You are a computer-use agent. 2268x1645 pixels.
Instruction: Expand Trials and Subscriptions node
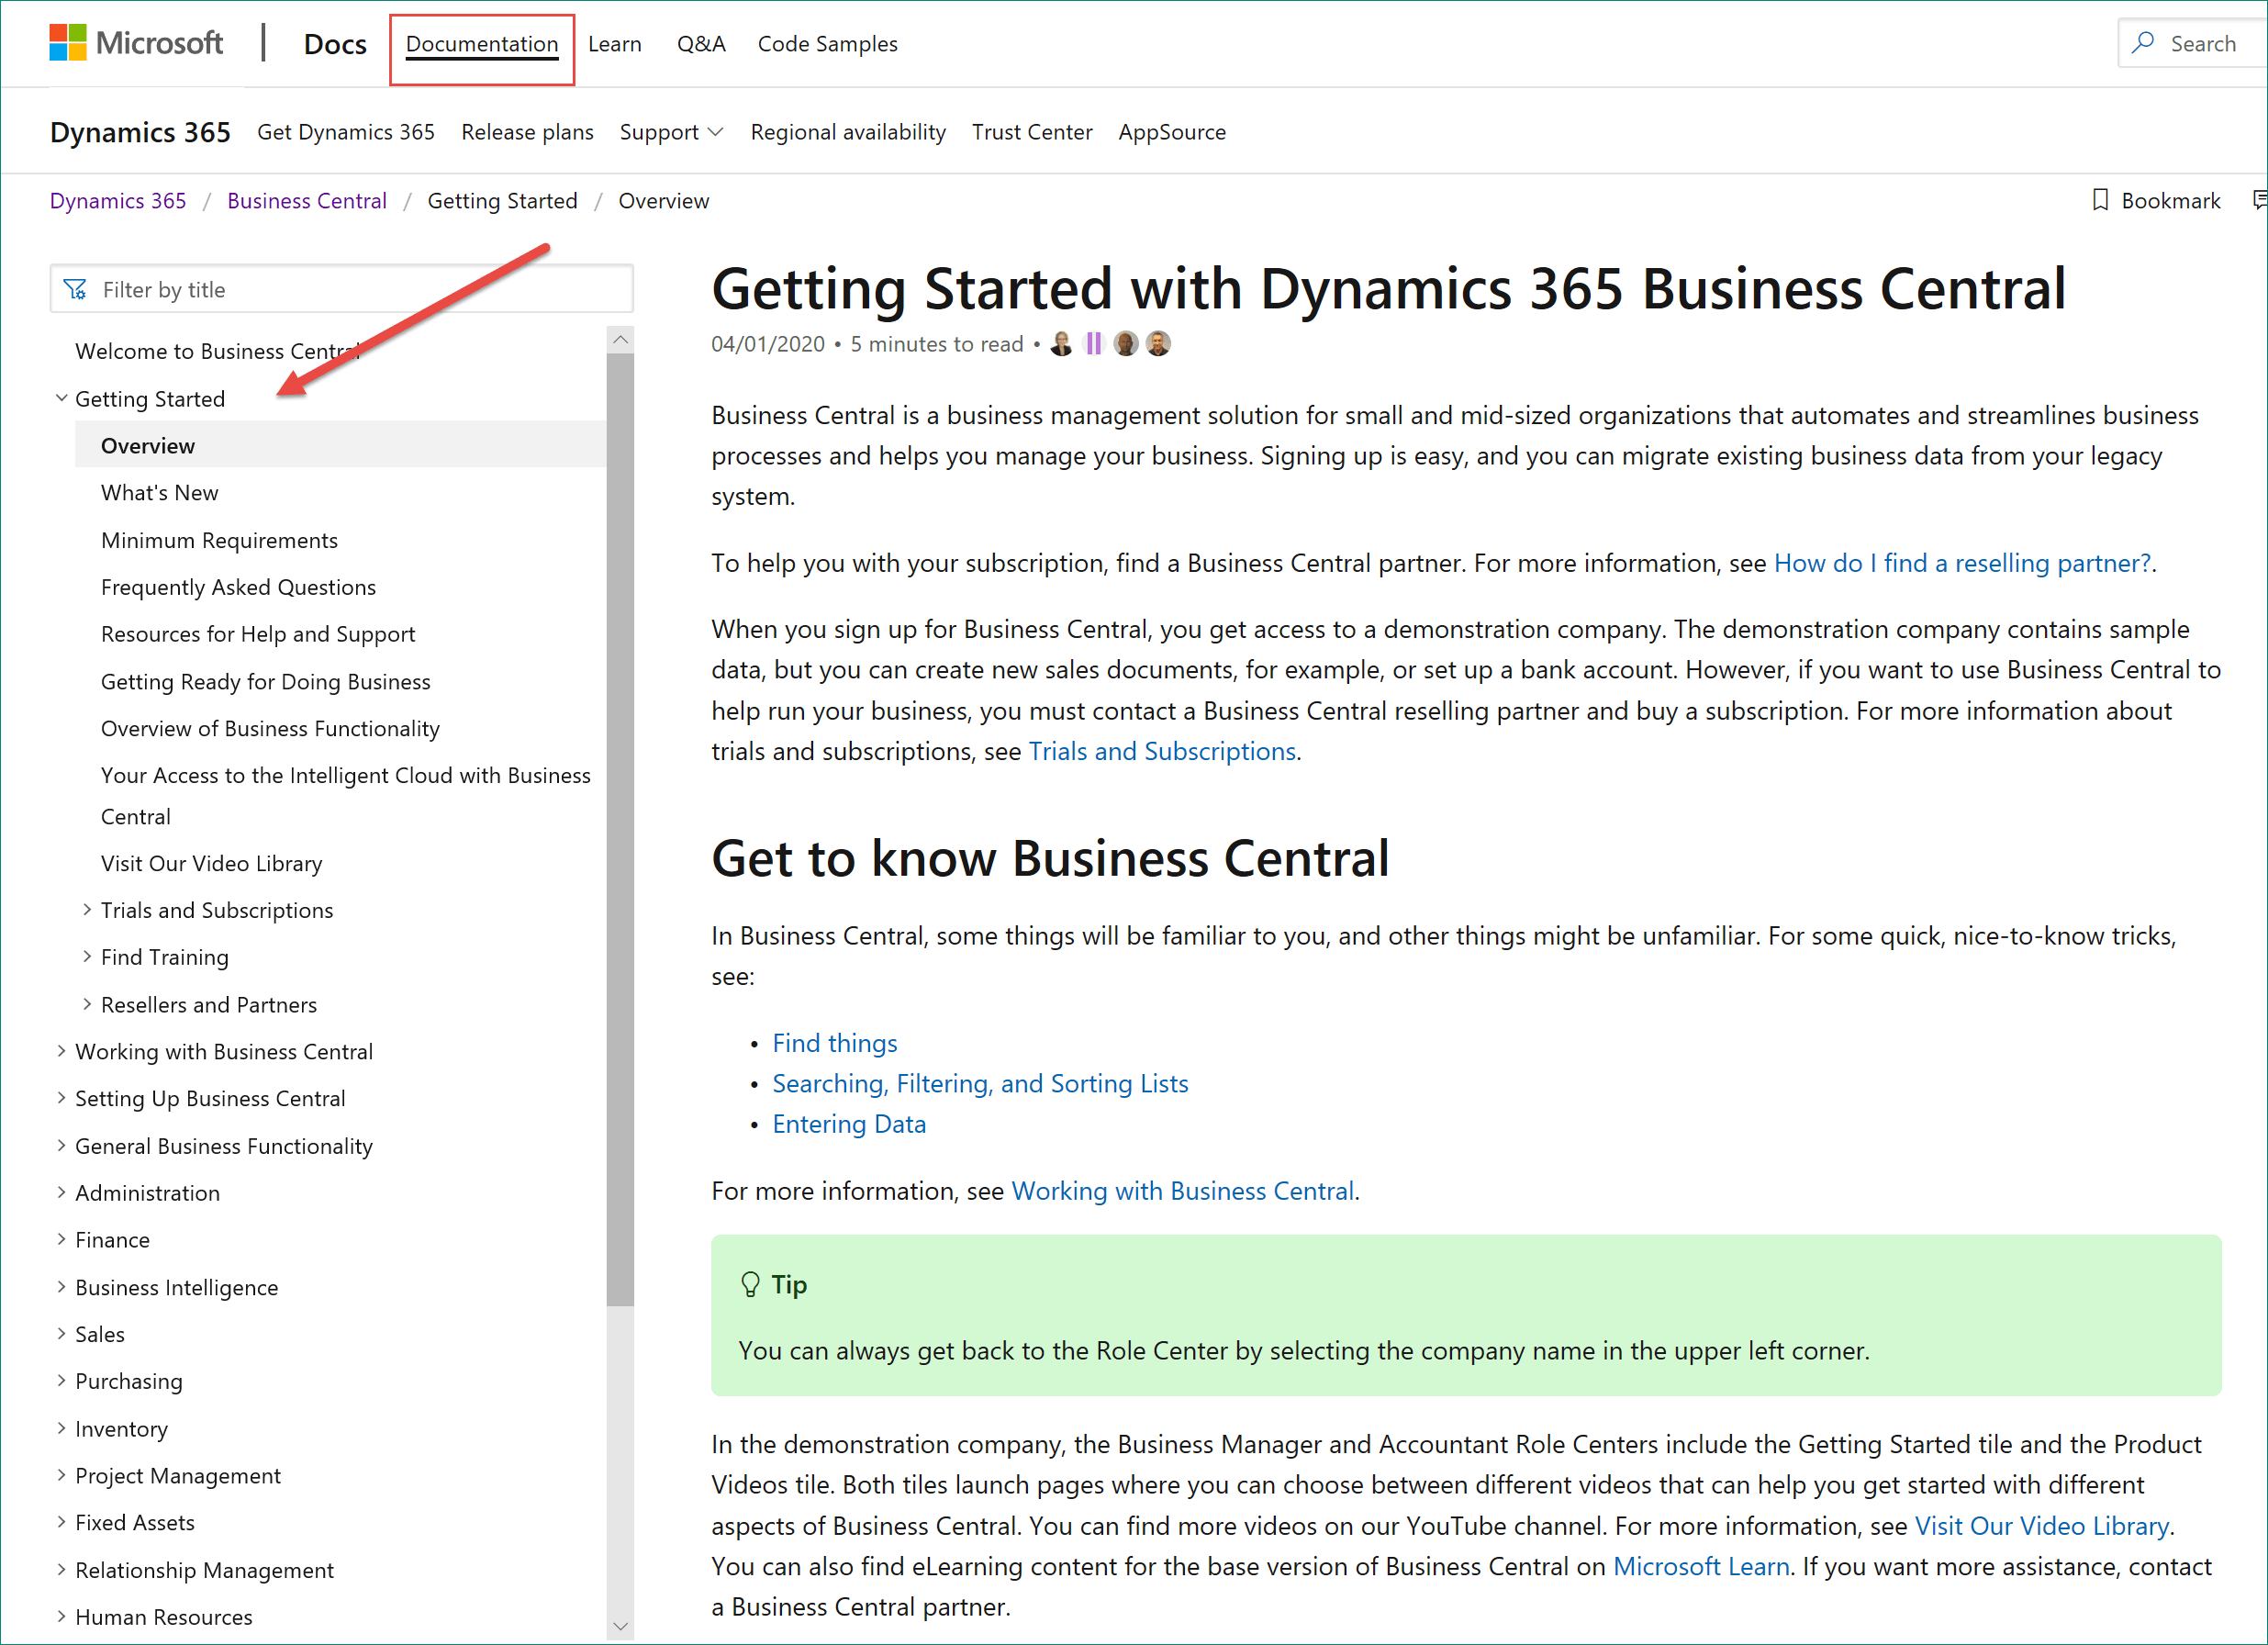87,909
